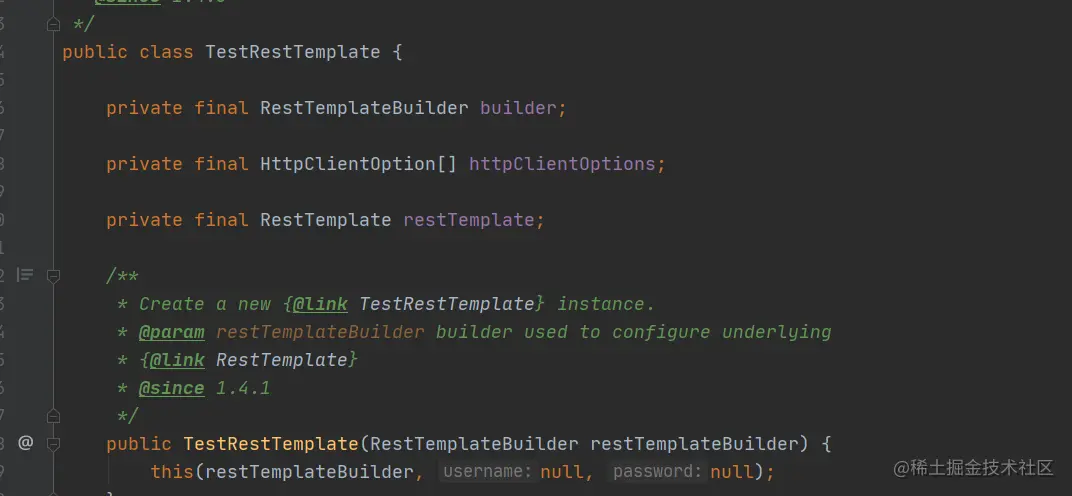
Task: Collapse the TestRestTemplate constructor fold marker
Action: coord(54,443)
